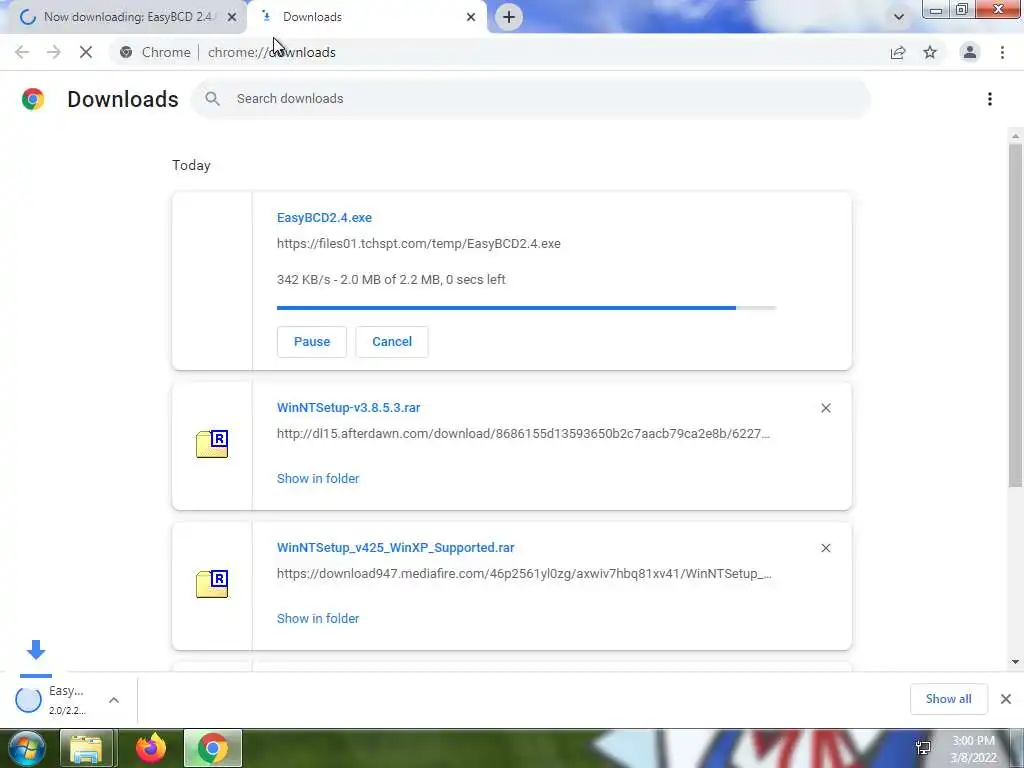This screenshot has width=1024, height=768.
Task: Click the scrollbar up arrow
Action: pyautogui.click(x=1015, y=136)
